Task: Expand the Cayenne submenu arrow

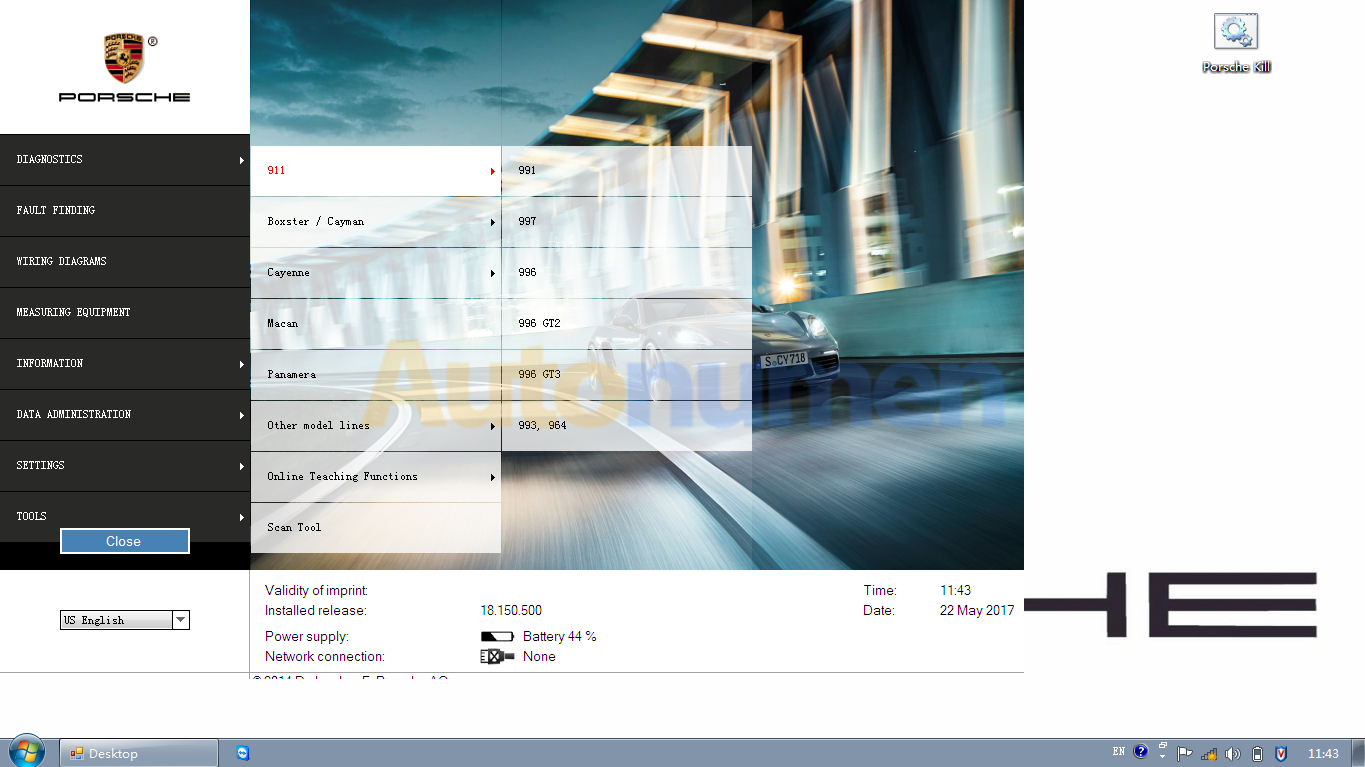Action: click(493, 273)
